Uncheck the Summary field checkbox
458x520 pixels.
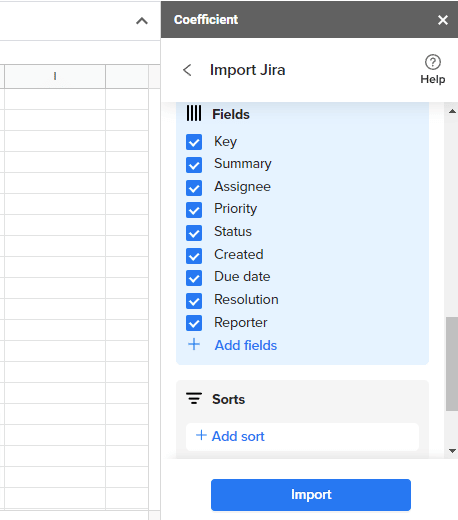pos(194,165)
